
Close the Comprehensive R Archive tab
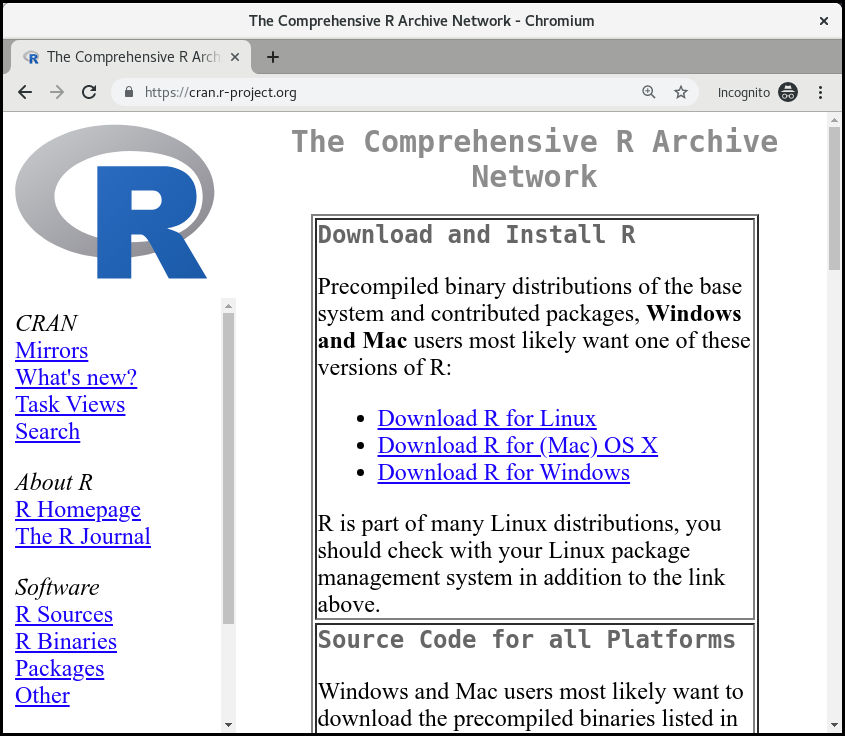[x=235, y=57]
